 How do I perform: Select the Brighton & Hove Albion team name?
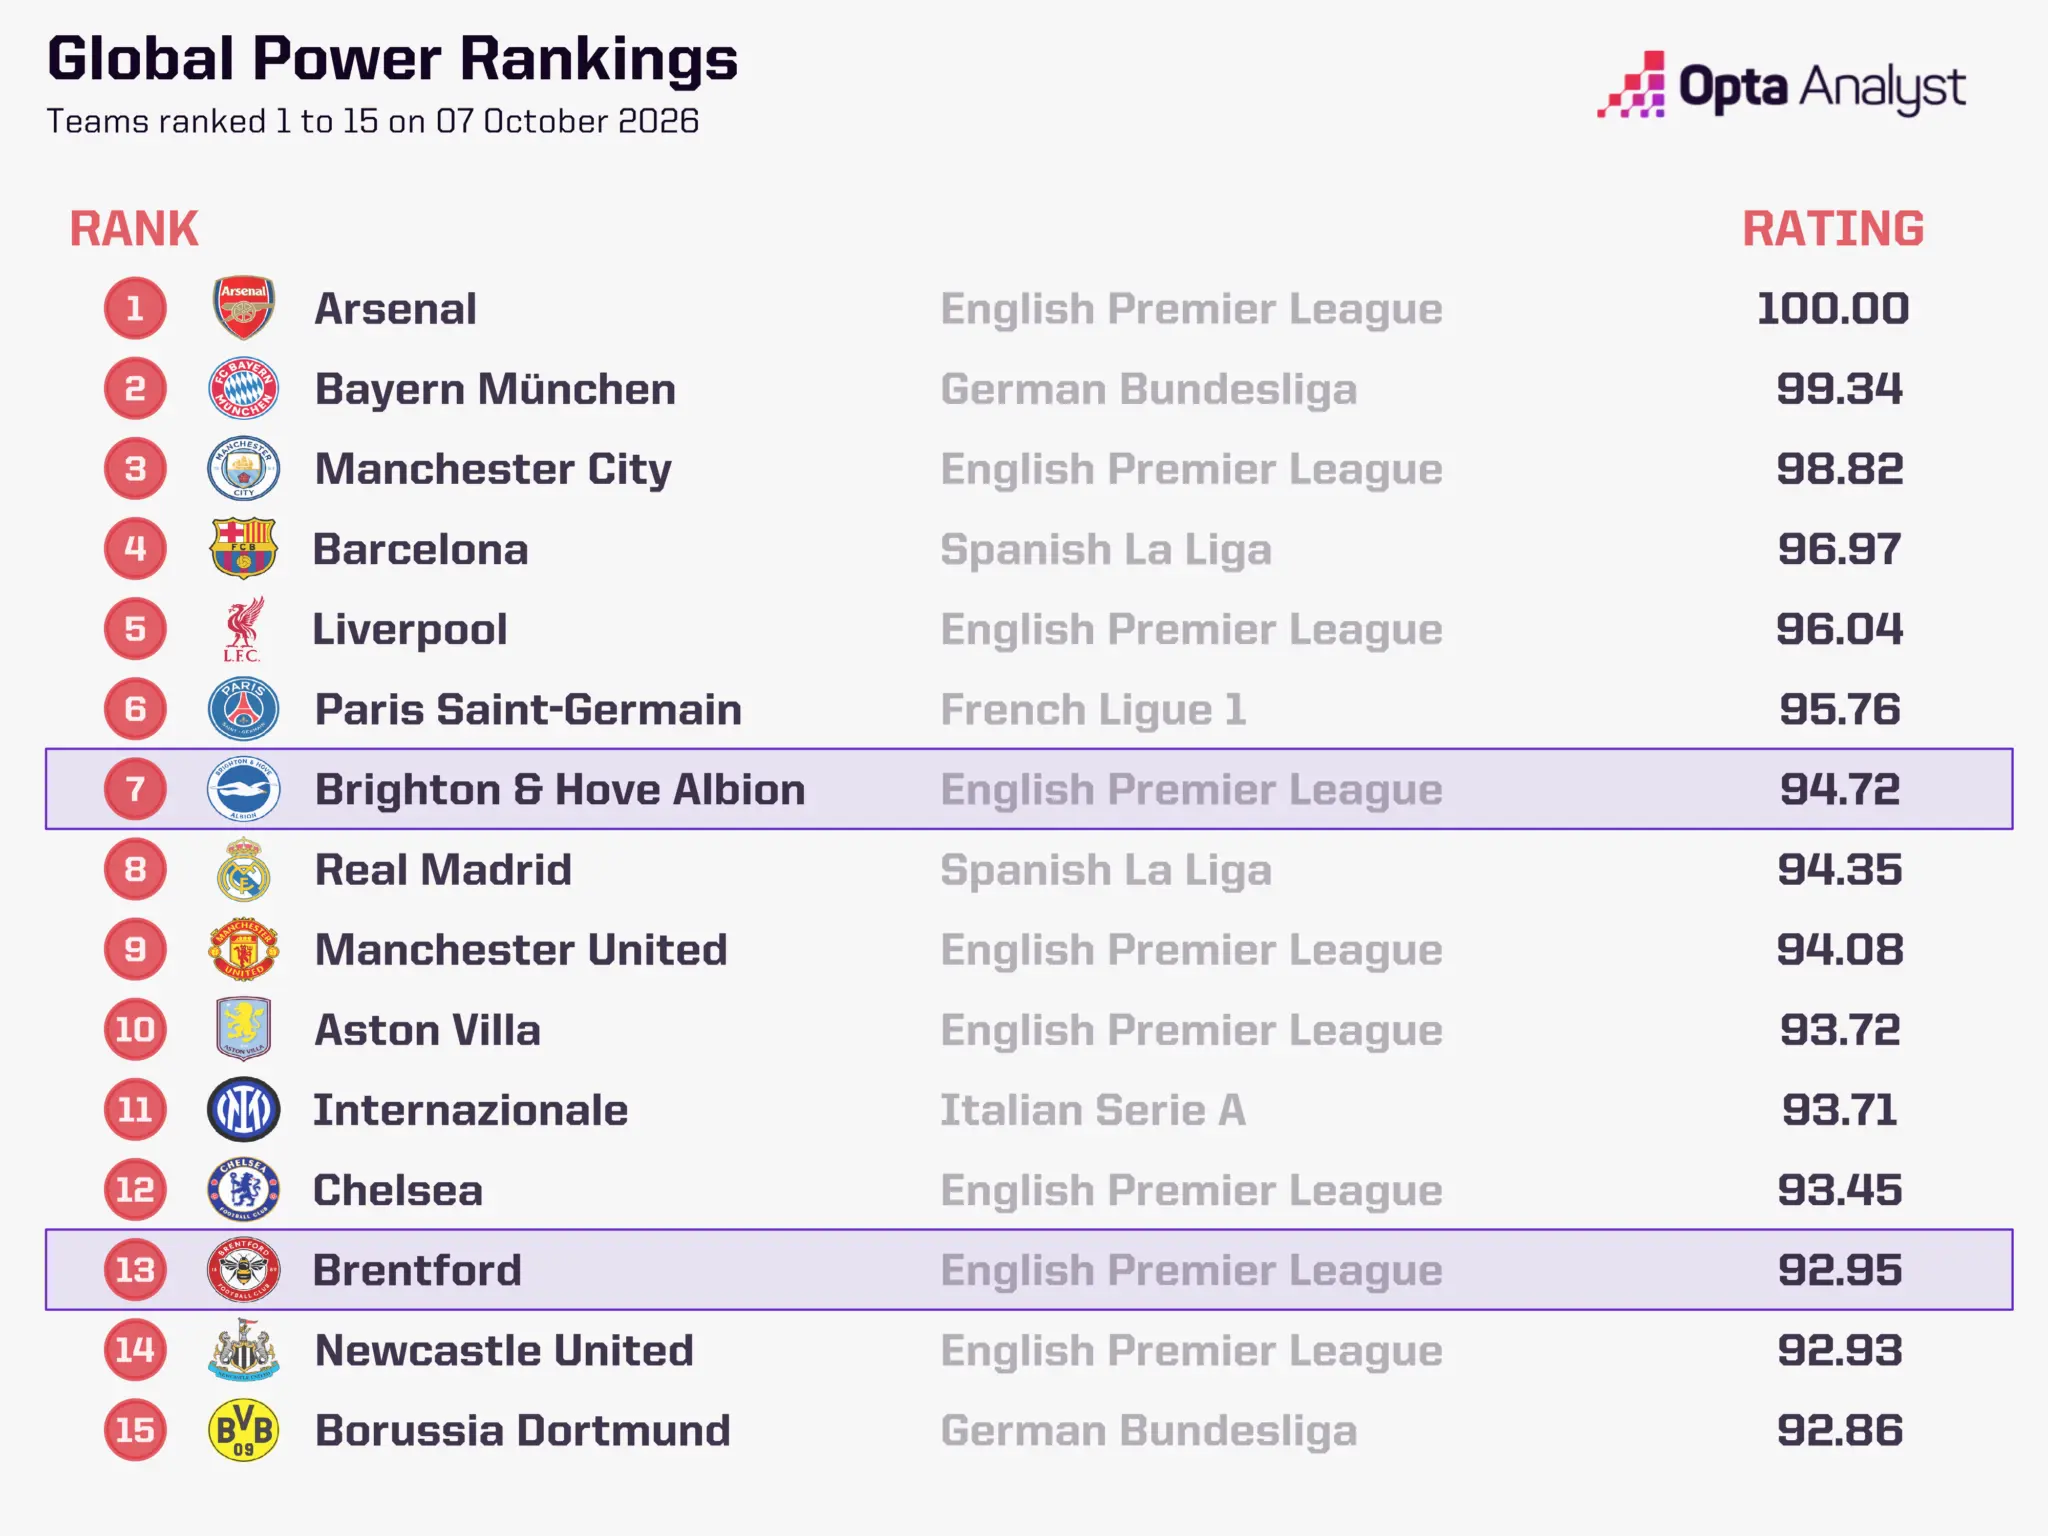click(x=560, y=790)
